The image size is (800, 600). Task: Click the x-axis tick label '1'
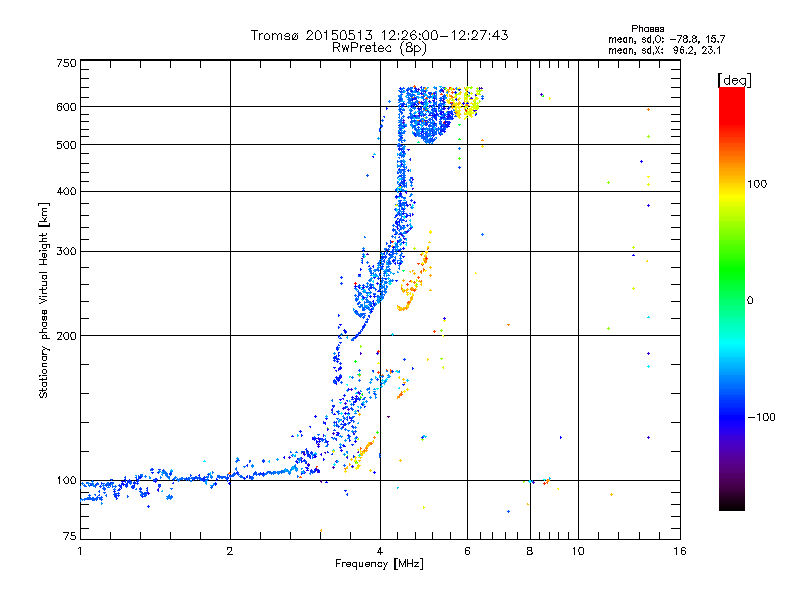tap(80, 551)
